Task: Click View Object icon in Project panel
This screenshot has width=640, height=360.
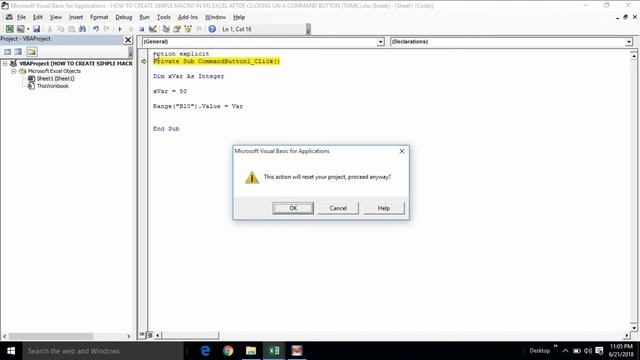Action: click(x=18, y=52)
